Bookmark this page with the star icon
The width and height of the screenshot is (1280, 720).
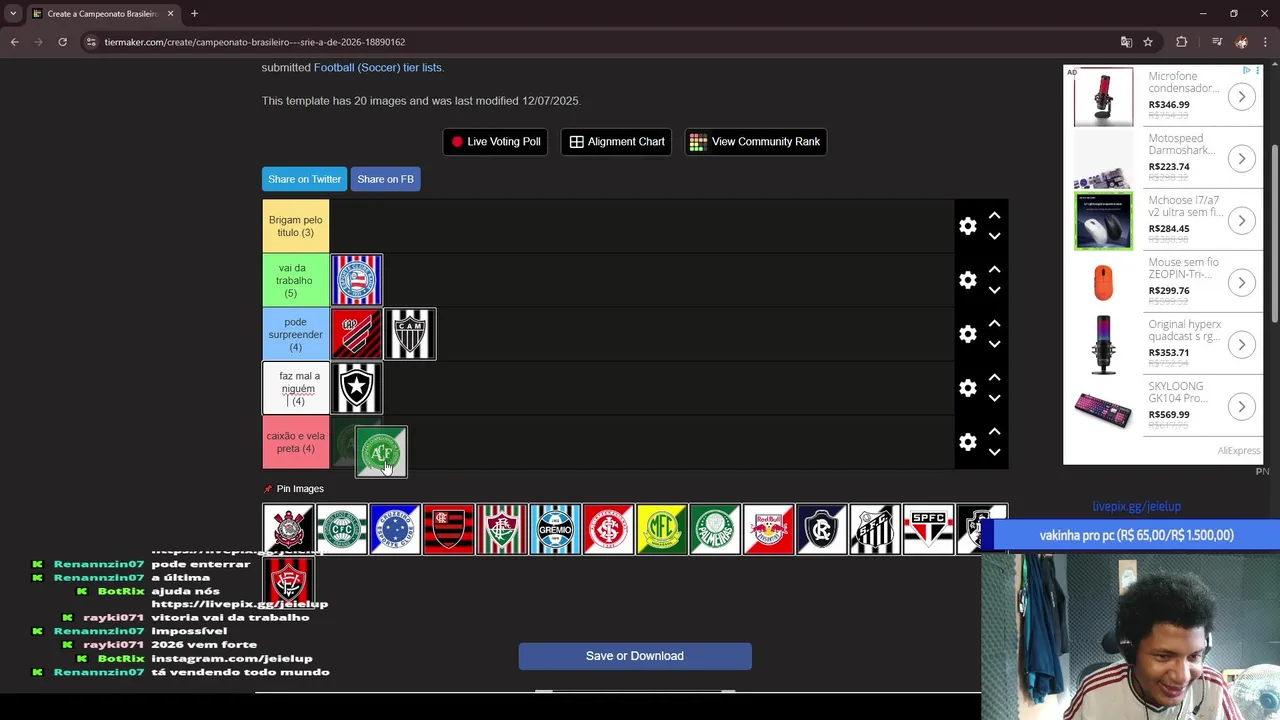click(x=1148, y=42)
